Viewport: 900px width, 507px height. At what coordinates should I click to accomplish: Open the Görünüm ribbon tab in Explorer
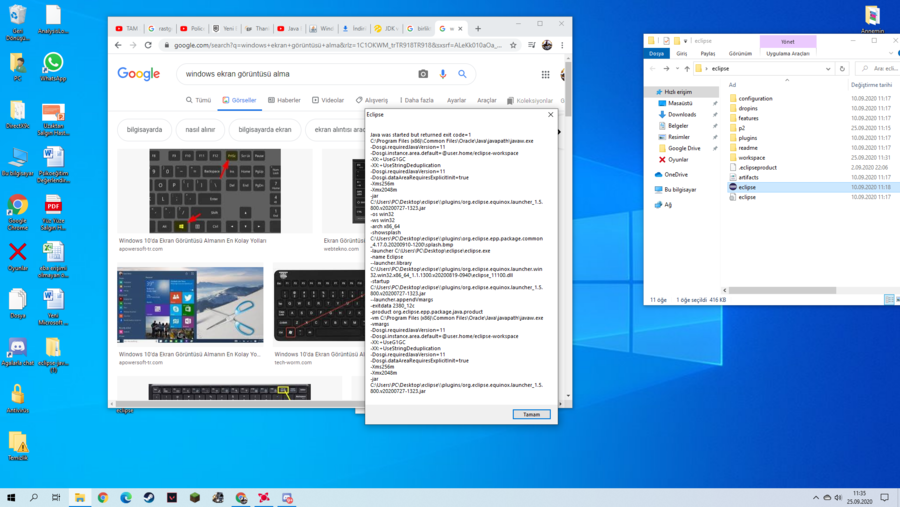pyautogui.click(x=740, y=54)
